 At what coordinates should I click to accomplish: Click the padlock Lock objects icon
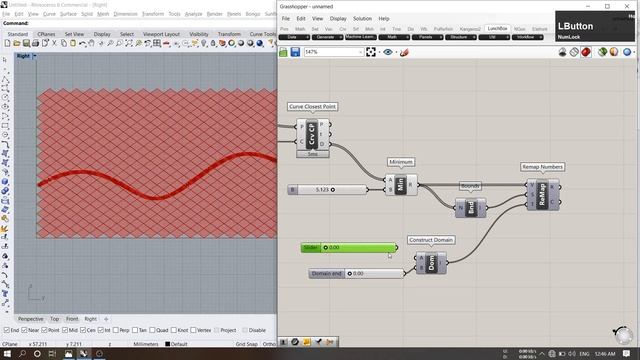click(213, 43)
